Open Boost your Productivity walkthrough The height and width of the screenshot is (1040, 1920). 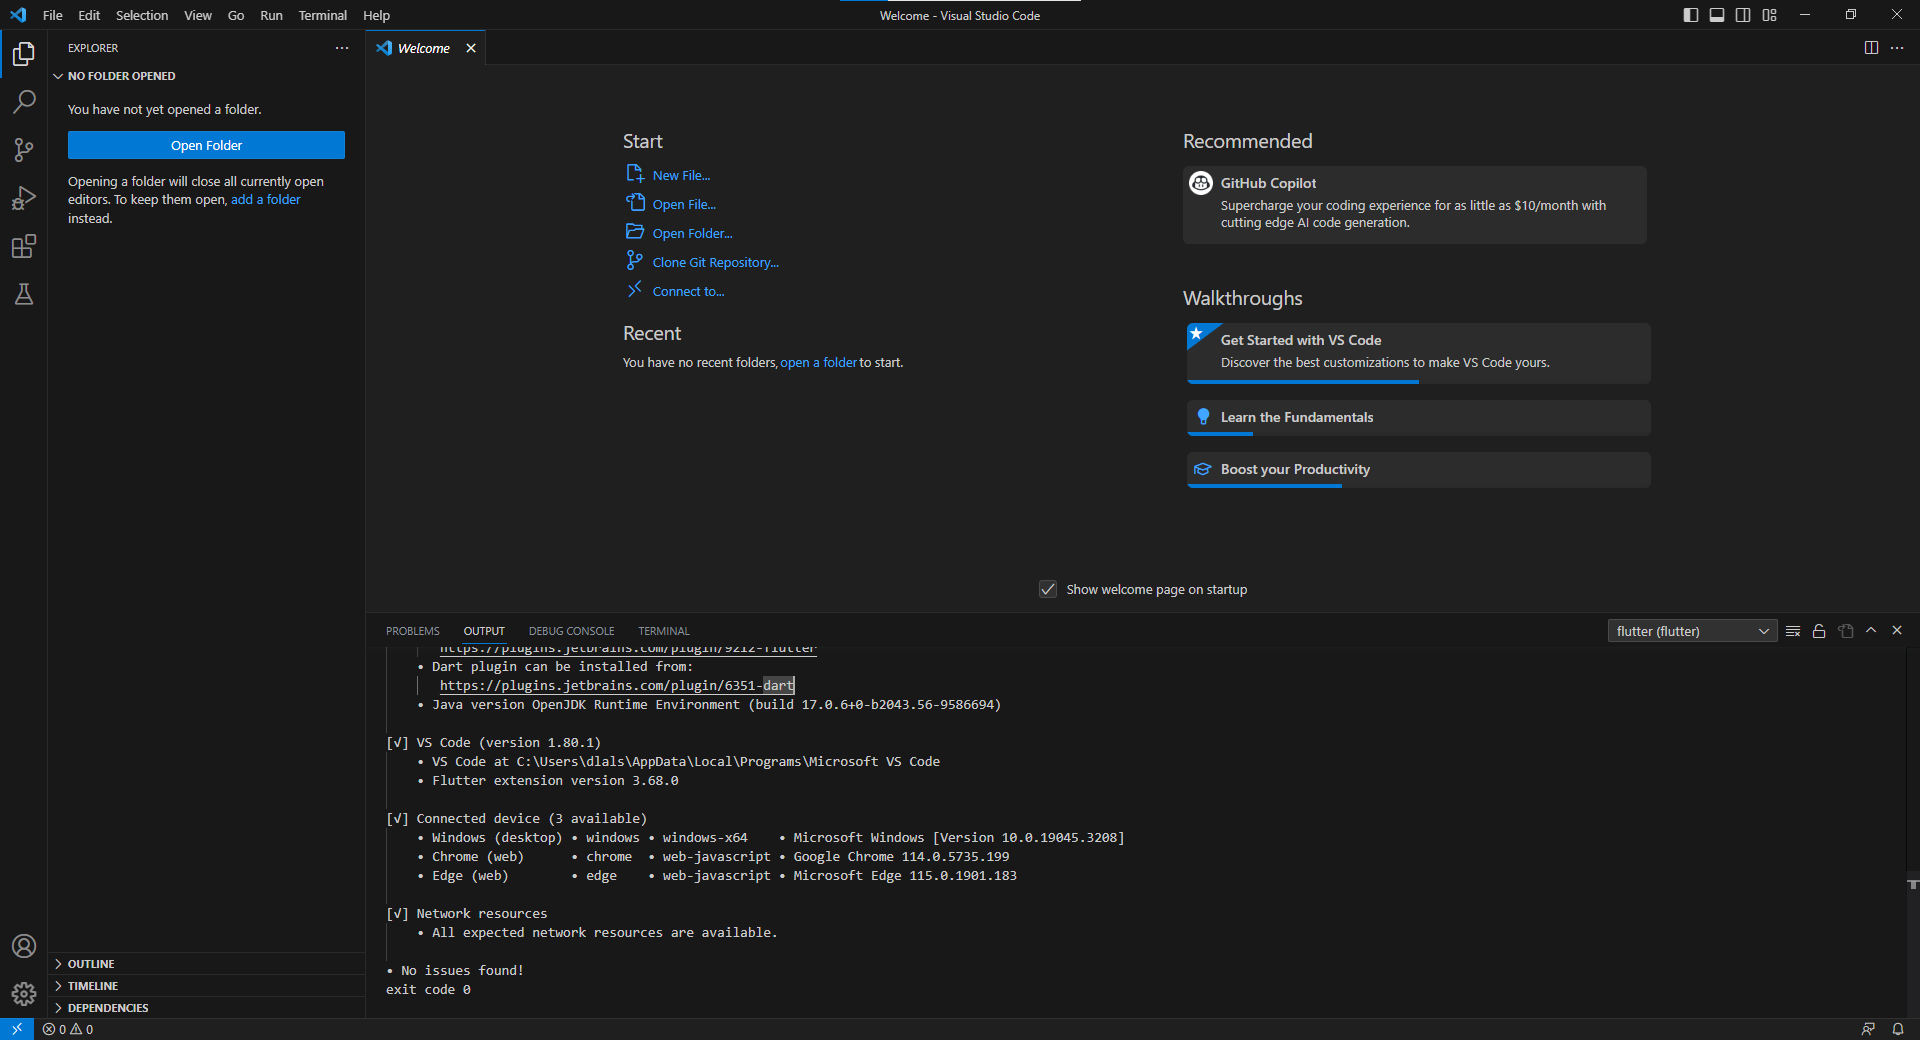click(x=1418, y=470)
